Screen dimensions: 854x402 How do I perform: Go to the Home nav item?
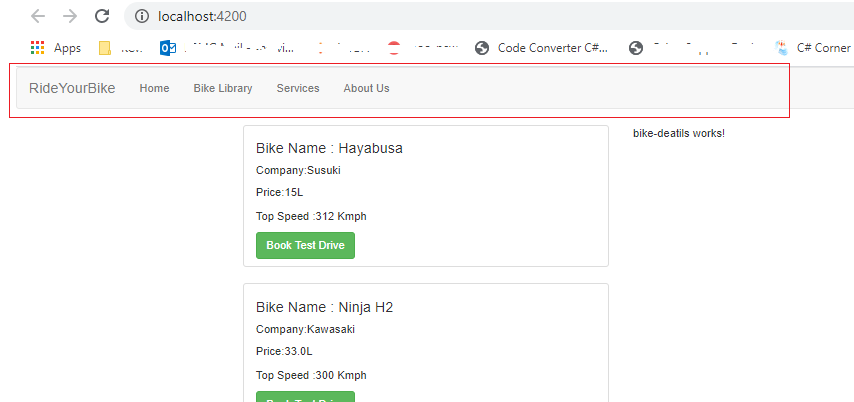pos(154,88)
